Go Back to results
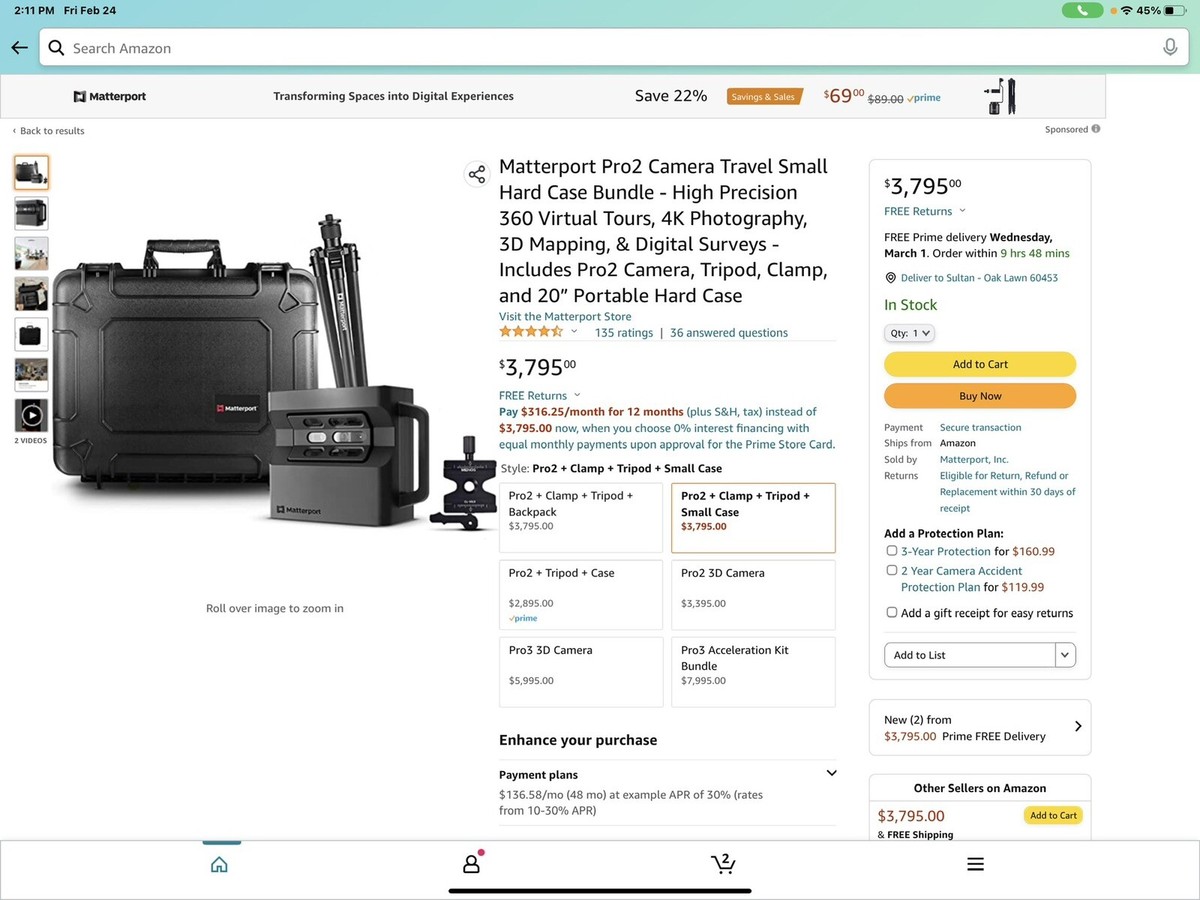The image size is (1200, 900). (48, 131)
